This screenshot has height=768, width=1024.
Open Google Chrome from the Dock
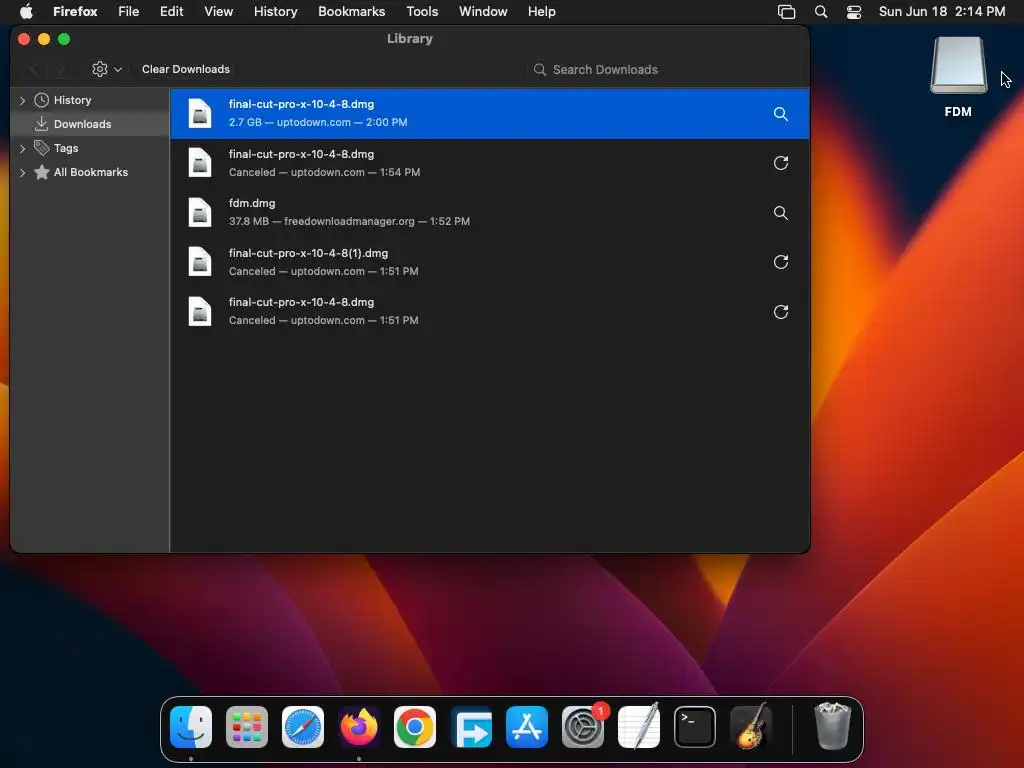415,727
